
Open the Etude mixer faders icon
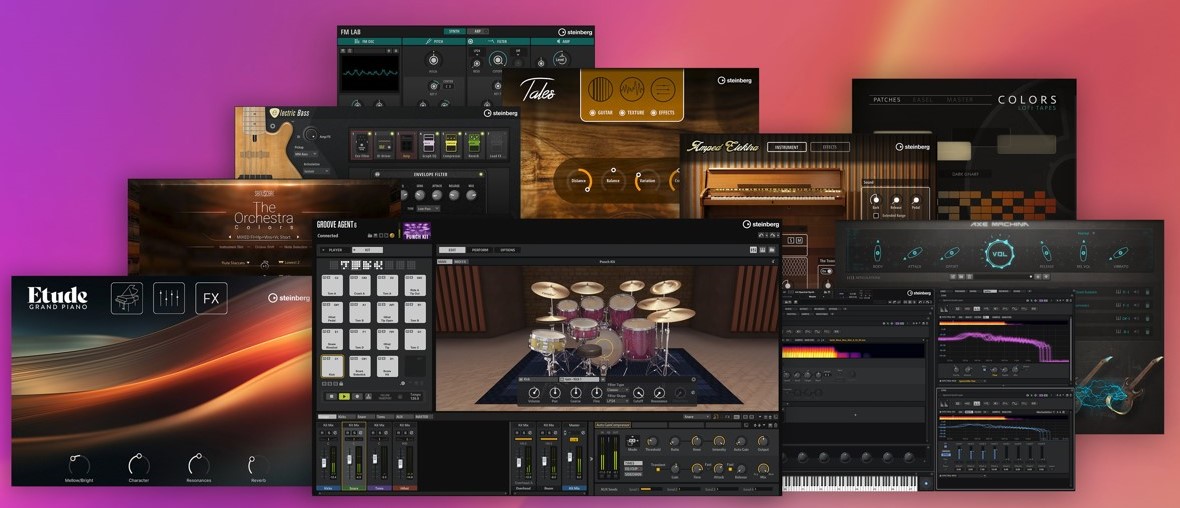tap(168, 298)
